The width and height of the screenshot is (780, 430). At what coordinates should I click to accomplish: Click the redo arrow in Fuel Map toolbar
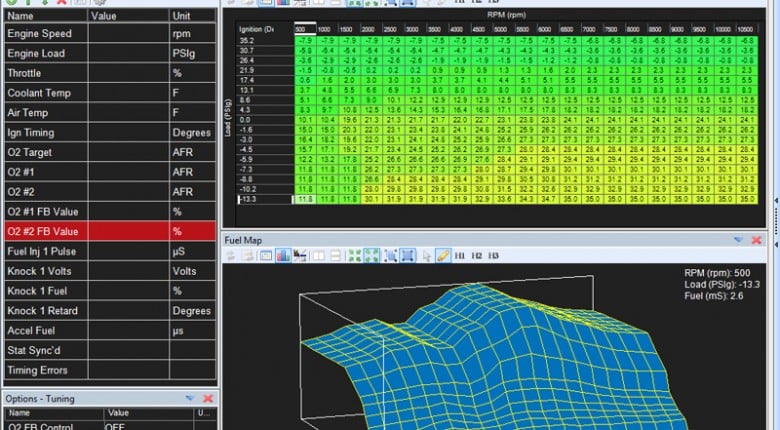248,256
